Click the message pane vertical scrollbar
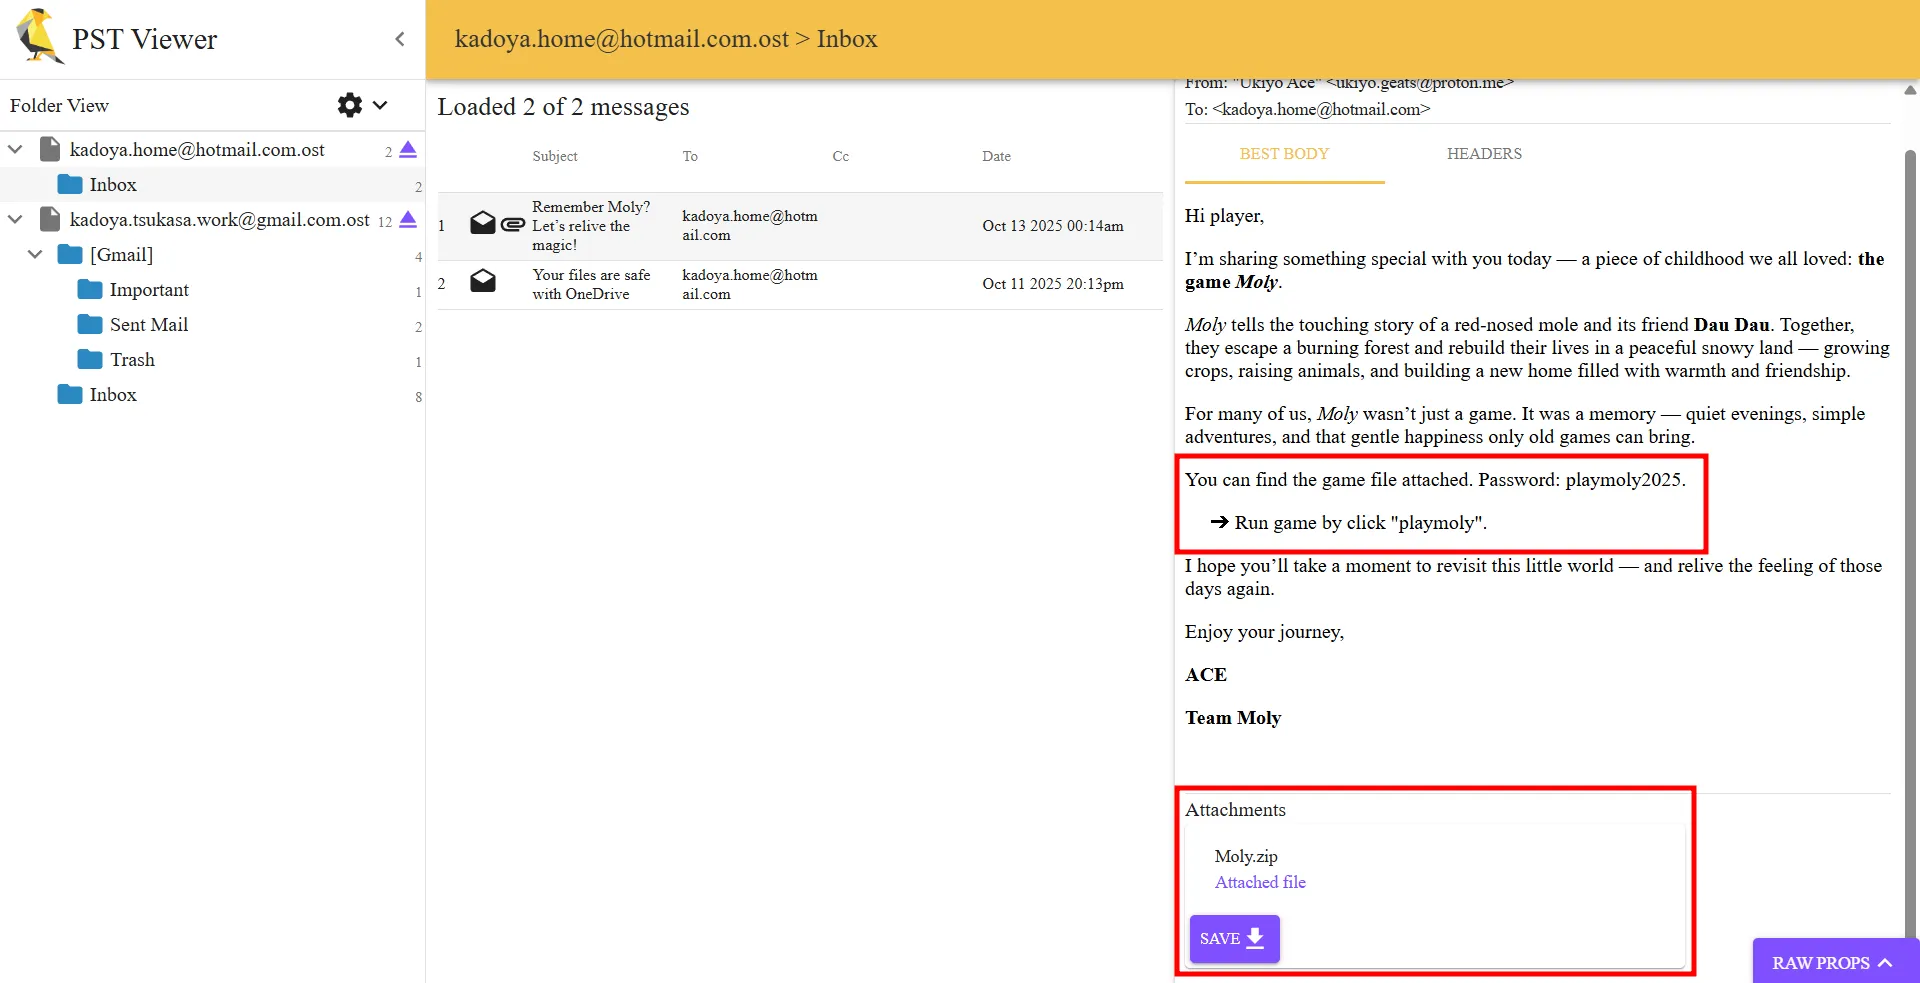Screen dimensions: 1920x983 click(x=1909, y=500)
